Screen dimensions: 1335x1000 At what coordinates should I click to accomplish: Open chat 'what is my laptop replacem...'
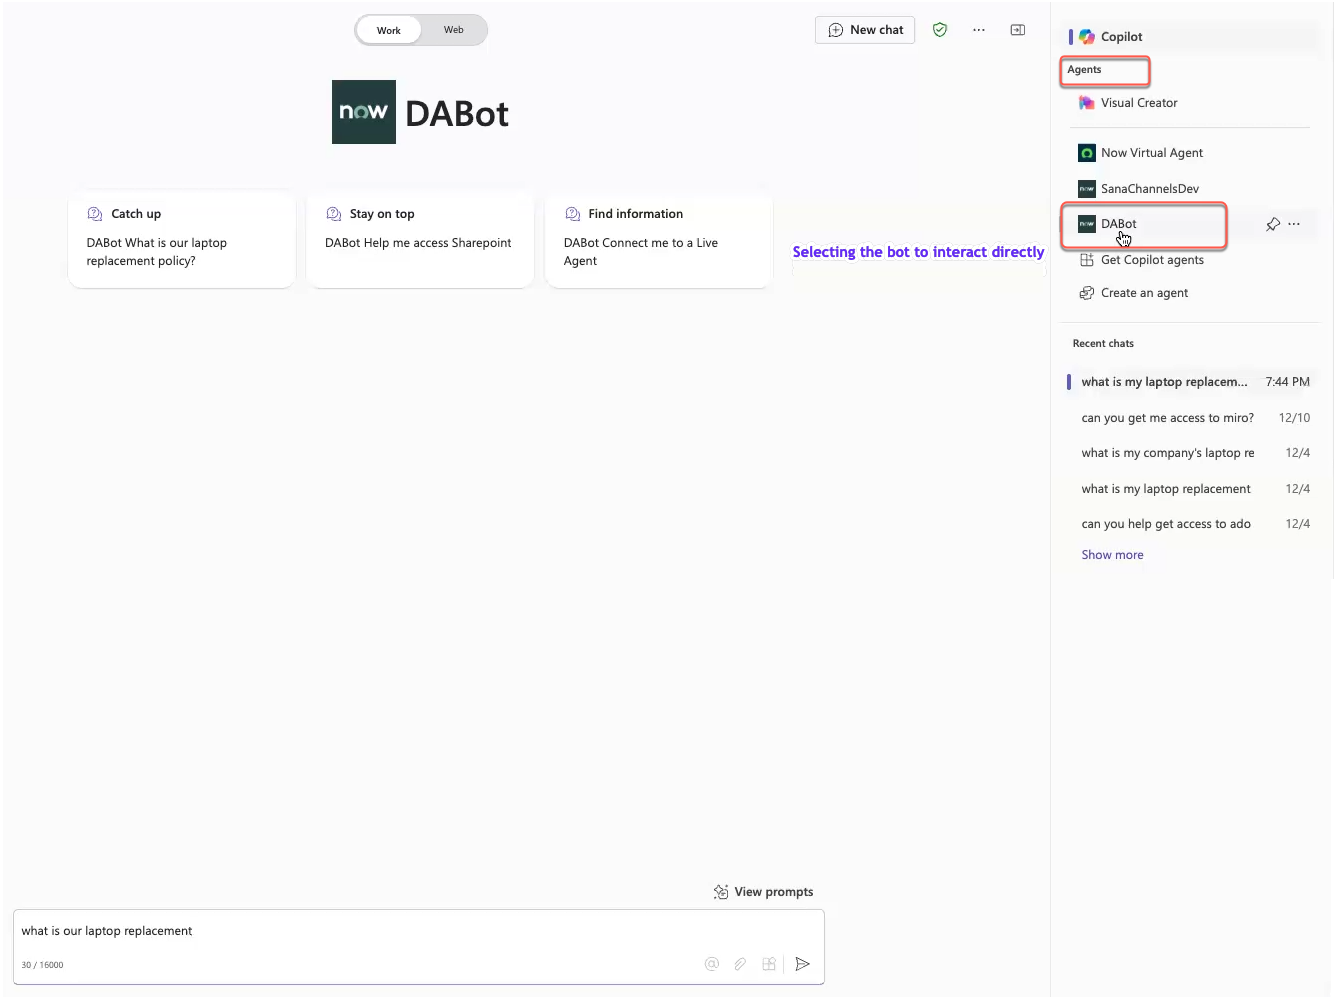click(x=1190, y=382)
